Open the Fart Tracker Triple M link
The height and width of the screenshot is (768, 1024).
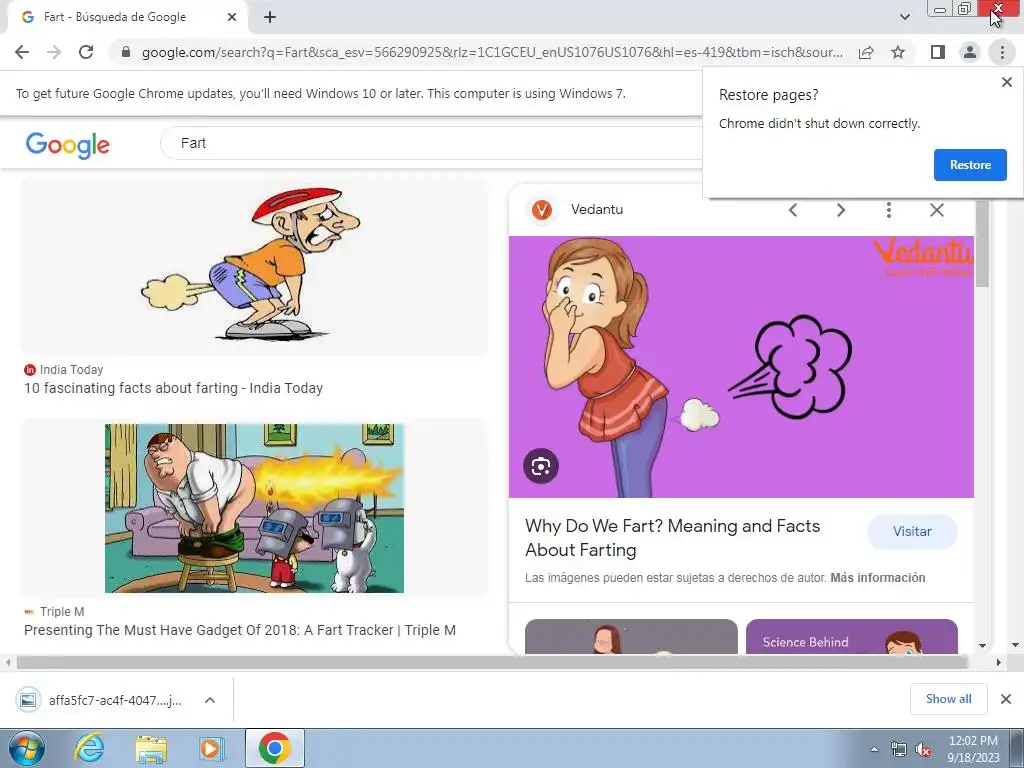[x=240, y=630]
